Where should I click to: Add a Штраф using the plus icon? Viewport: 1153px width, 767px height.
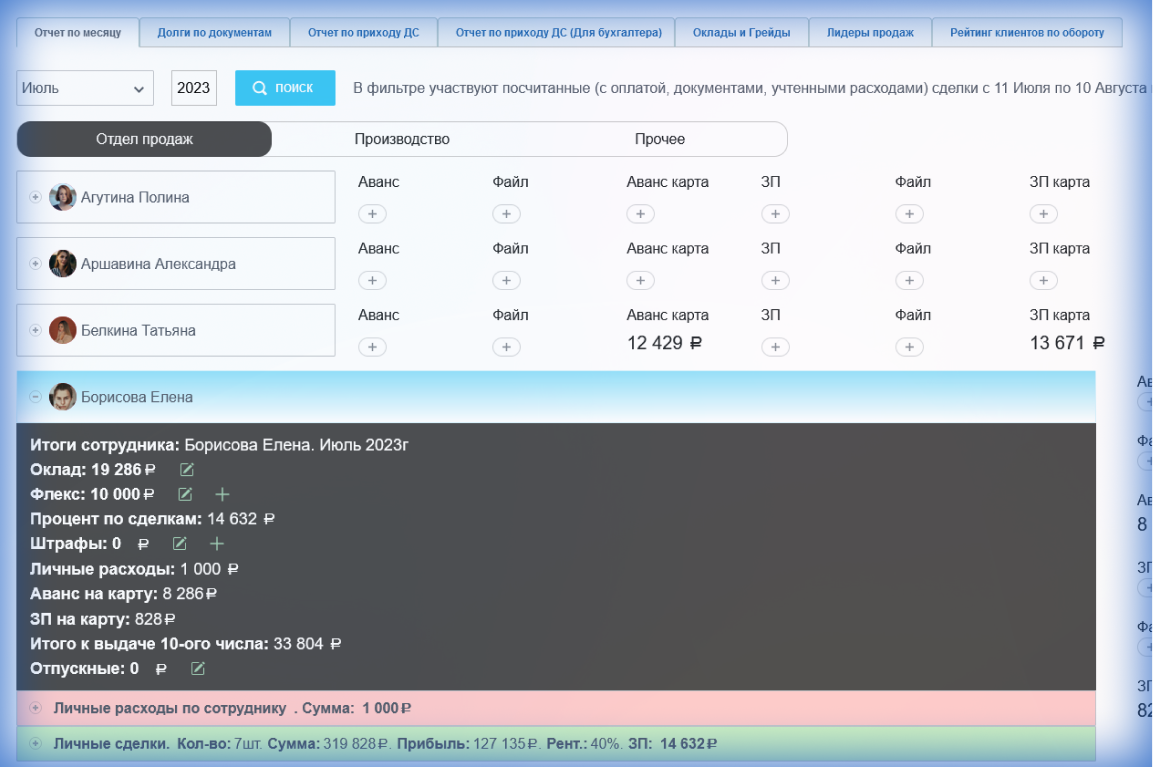pyautogui.click(x=217, y=543)
